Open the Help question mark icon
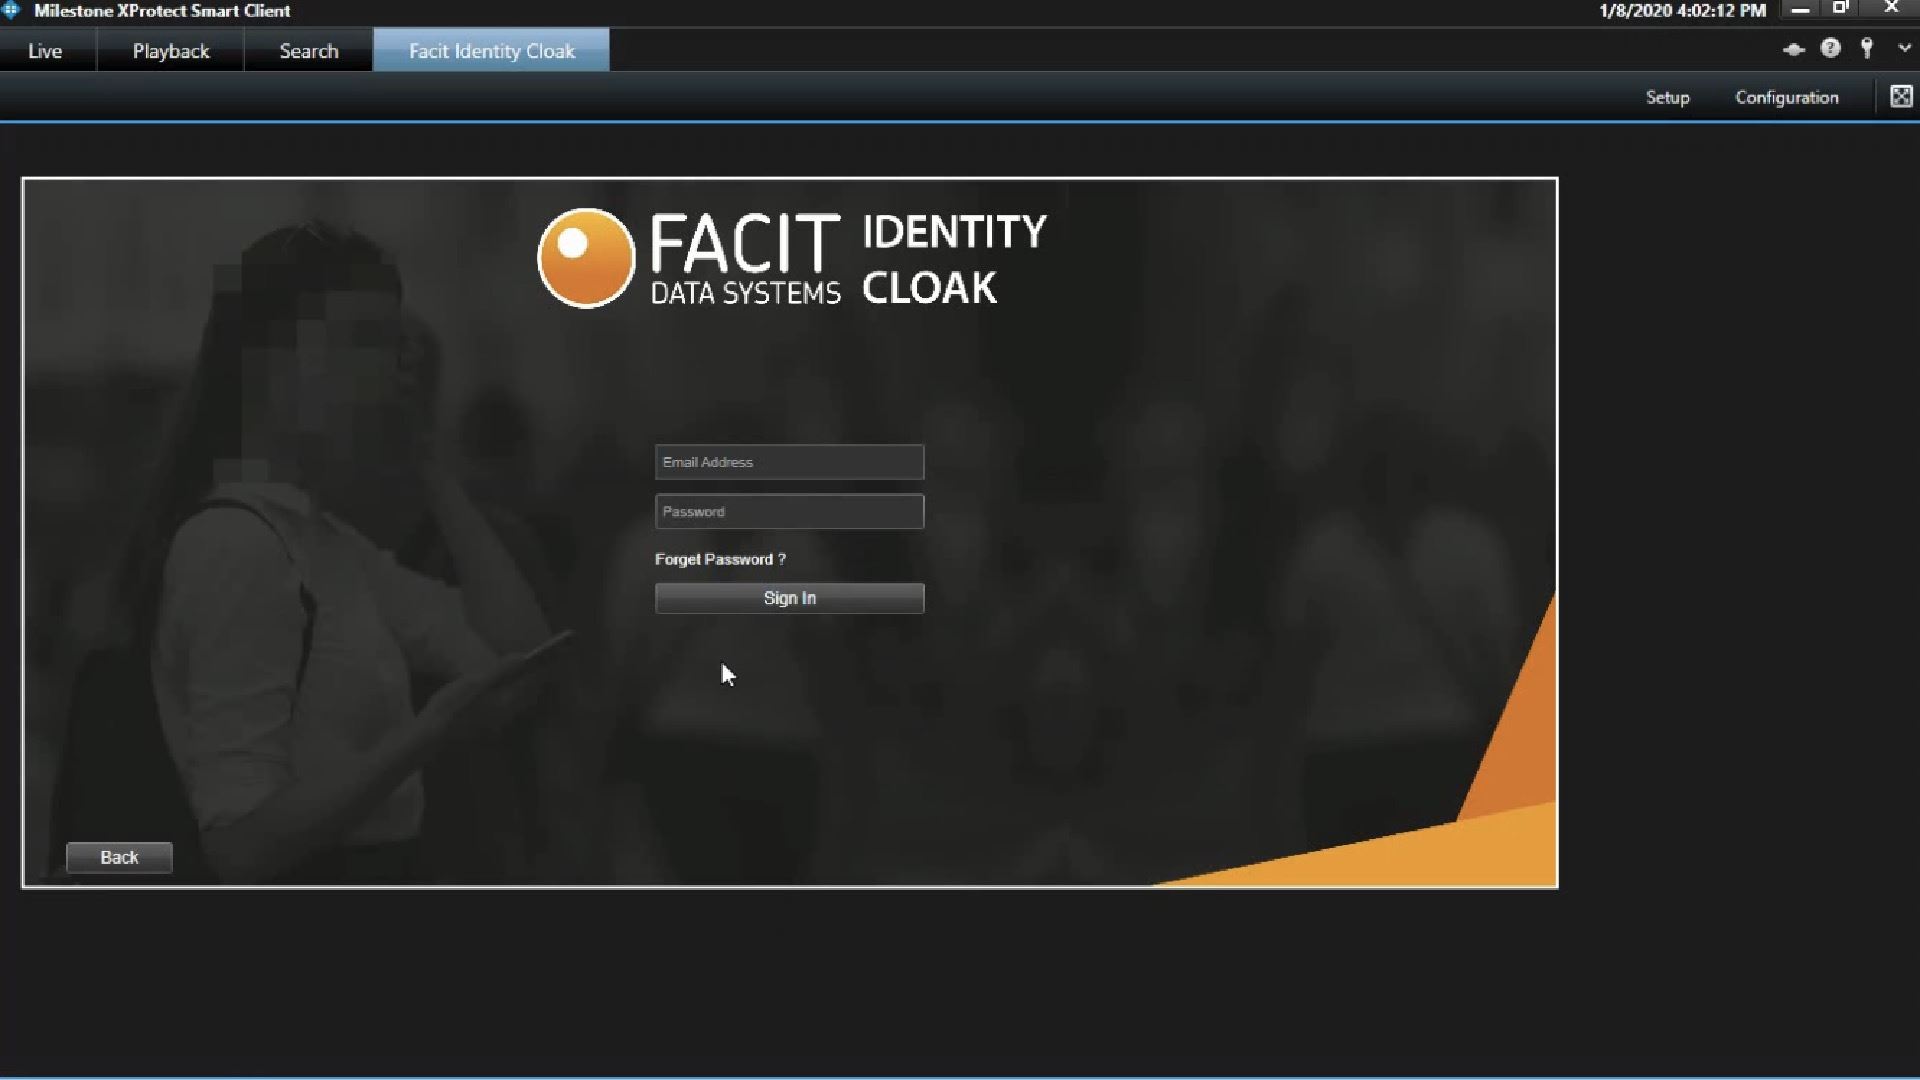This screenshot has width=1920, height=1080. pos(1830,48)
